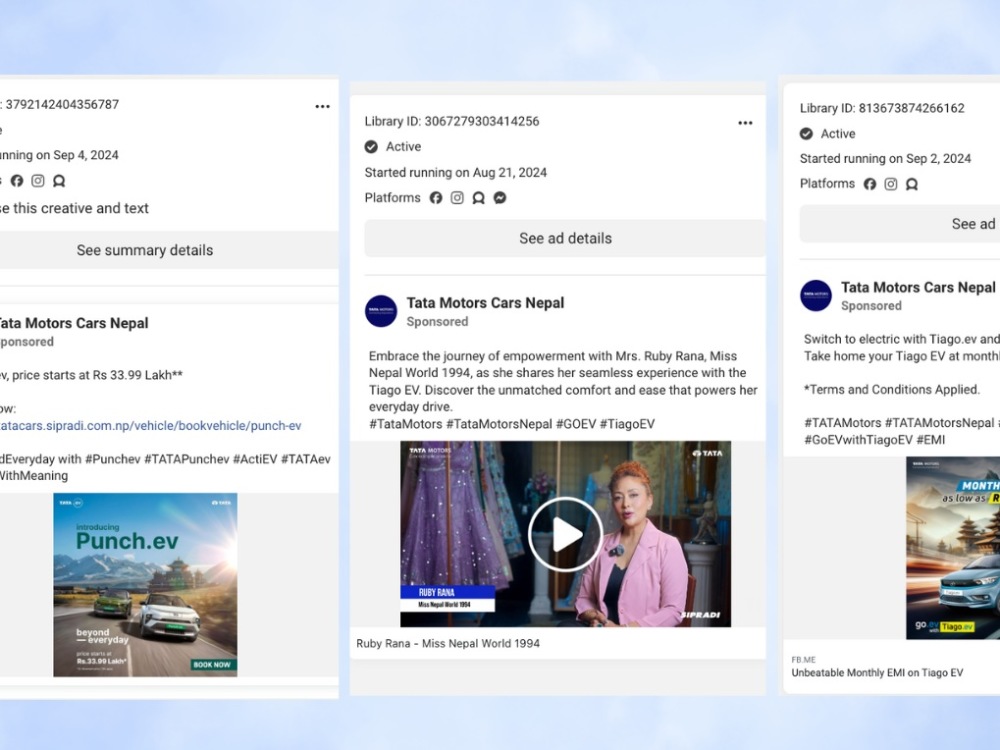Click the BOOK NOW button in the Punch.ev image
Screen dimensions: 1000x750
click(x=212, y=665)
